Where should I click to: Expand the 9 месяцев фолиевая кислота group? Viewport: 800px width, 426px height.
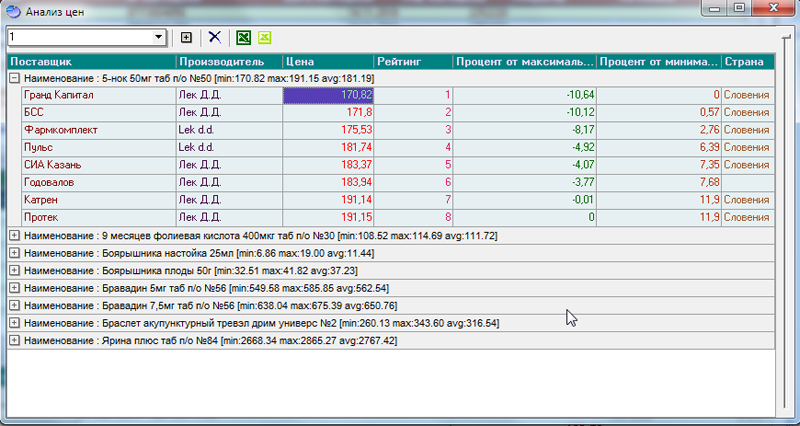coord(14,236)
